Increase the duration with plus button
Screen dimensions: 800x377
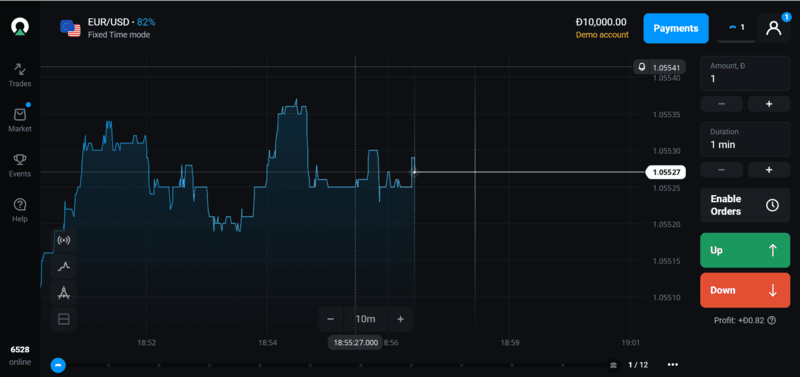point(769,169)
